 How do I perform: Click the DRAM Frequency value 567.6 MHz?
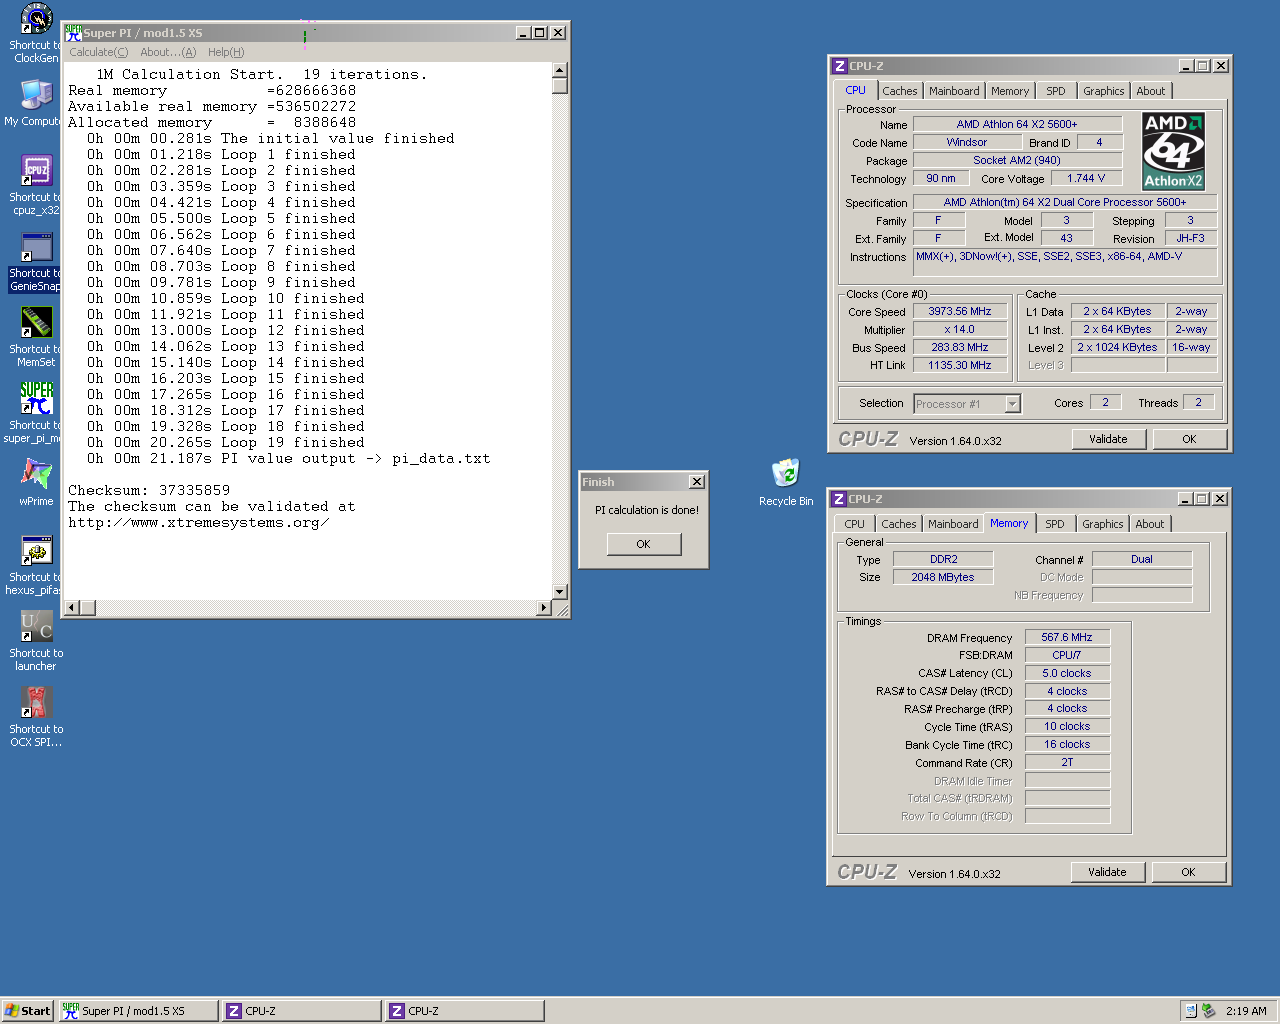[x=1067, y=637]
